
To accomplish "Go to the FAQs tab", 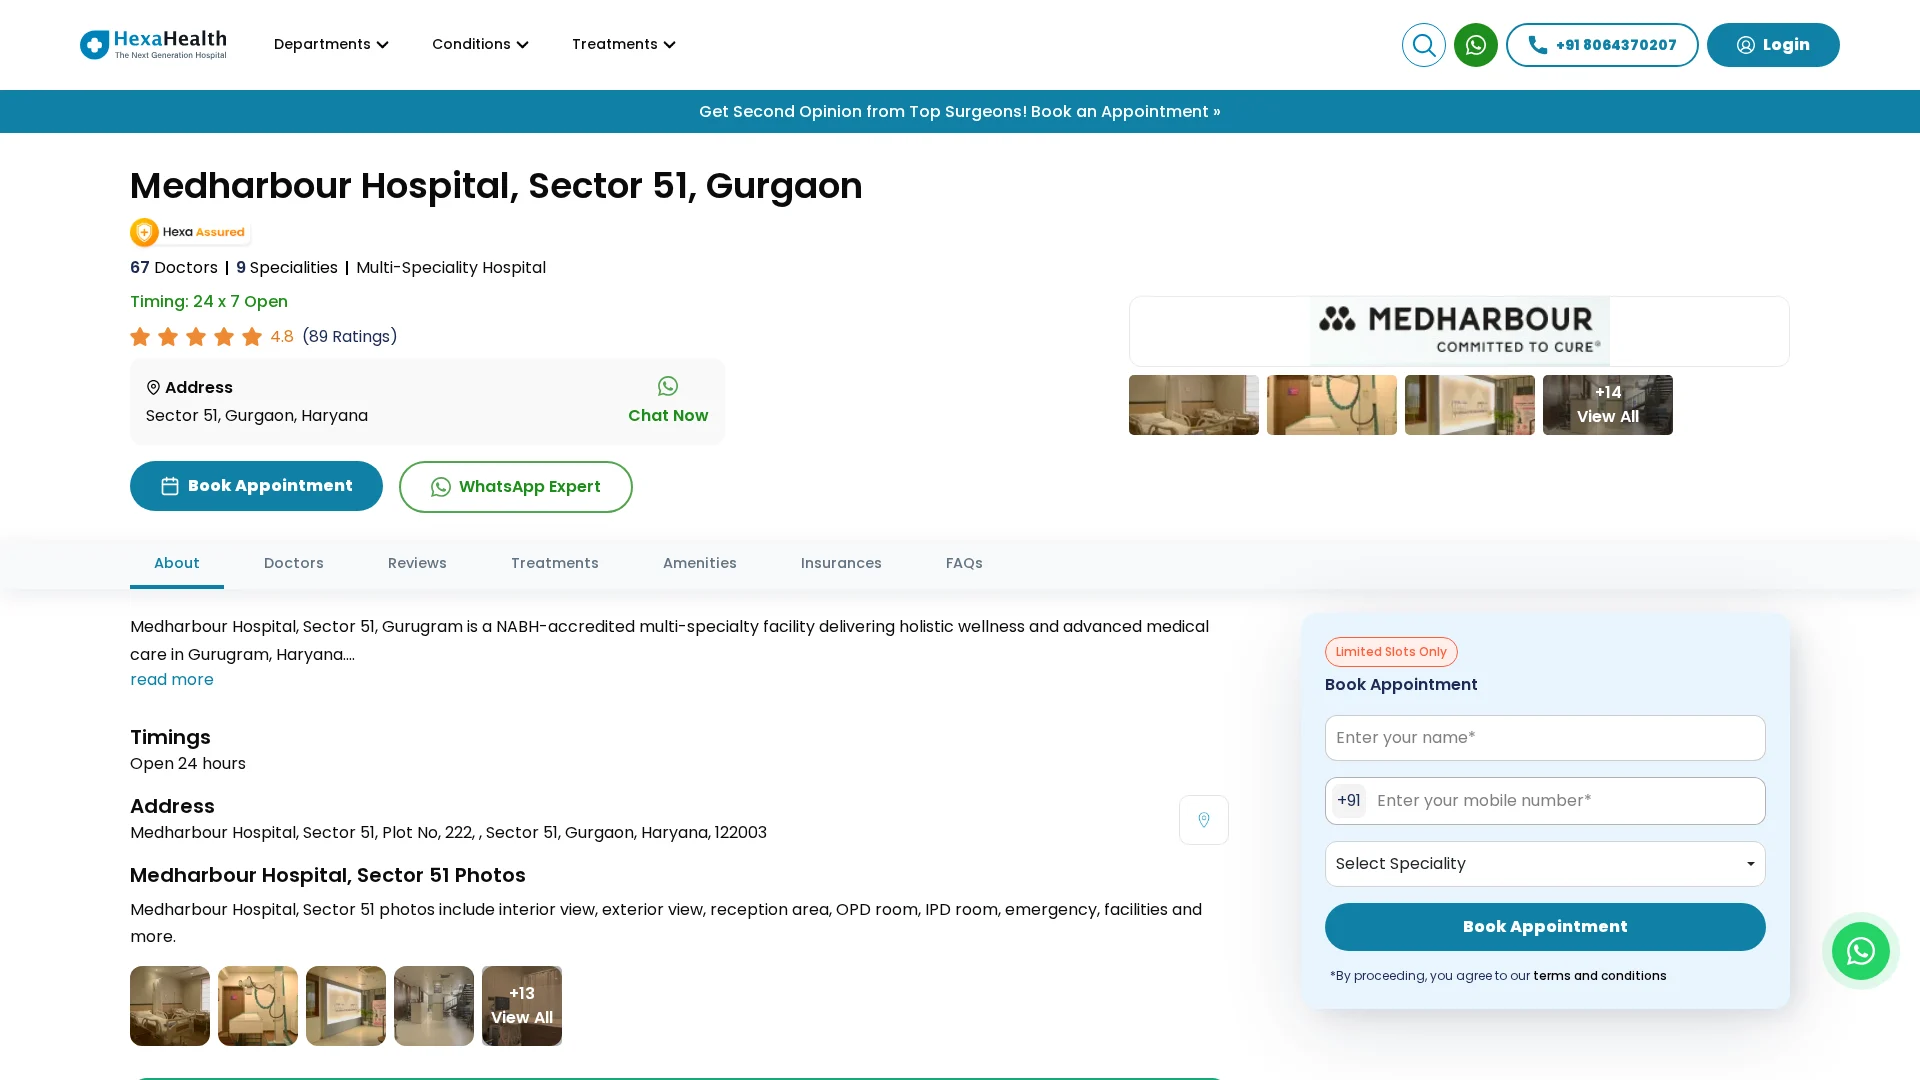I will [x=964, y=564].
